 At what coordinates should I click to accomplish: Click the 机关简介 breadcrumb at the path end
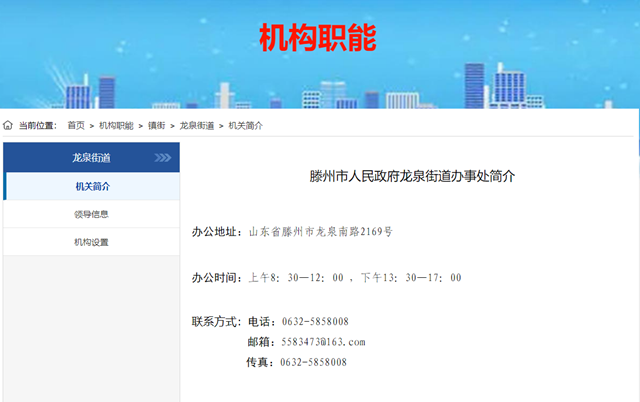[x=246, y=125]
